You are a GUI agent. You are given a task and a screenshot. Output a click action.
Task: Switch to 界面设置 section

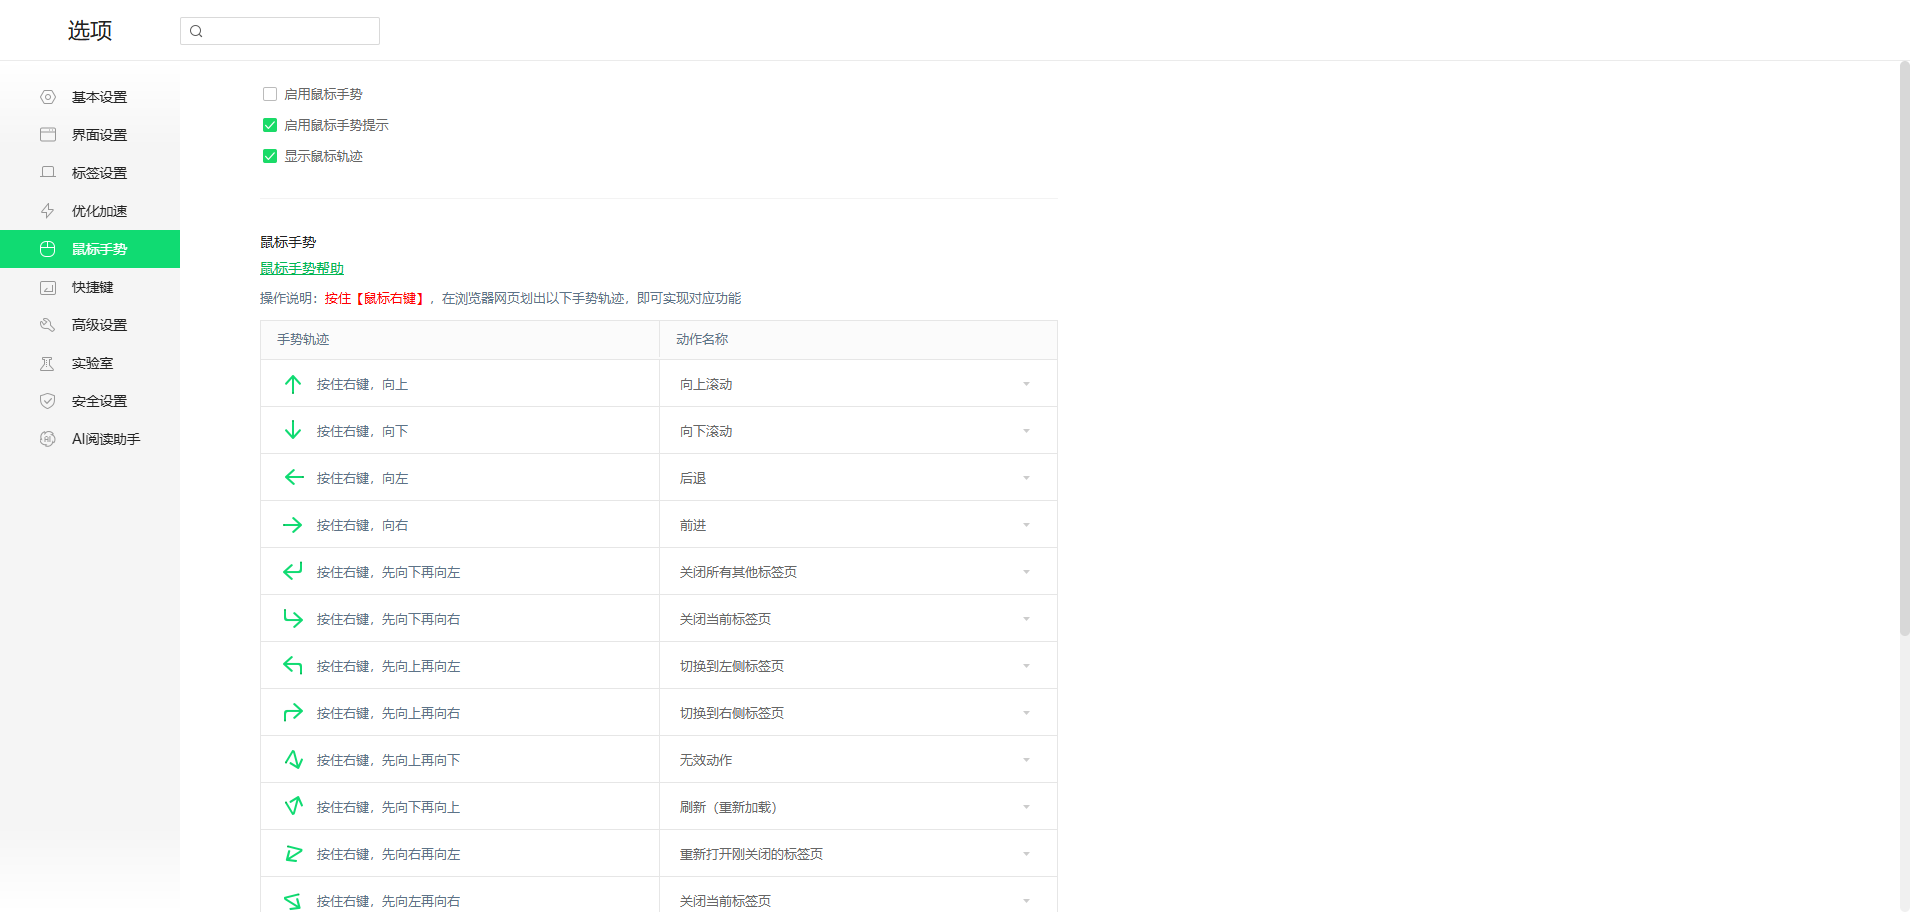pos(90,135)
